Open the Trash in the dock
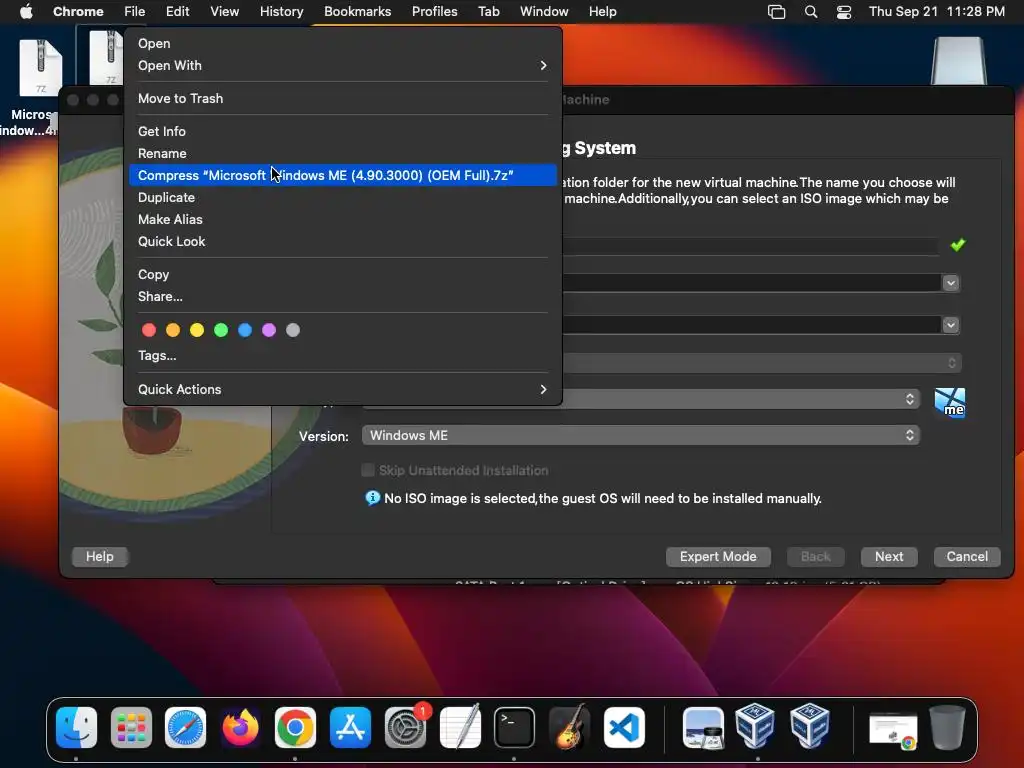 click(x=948, y=727)
